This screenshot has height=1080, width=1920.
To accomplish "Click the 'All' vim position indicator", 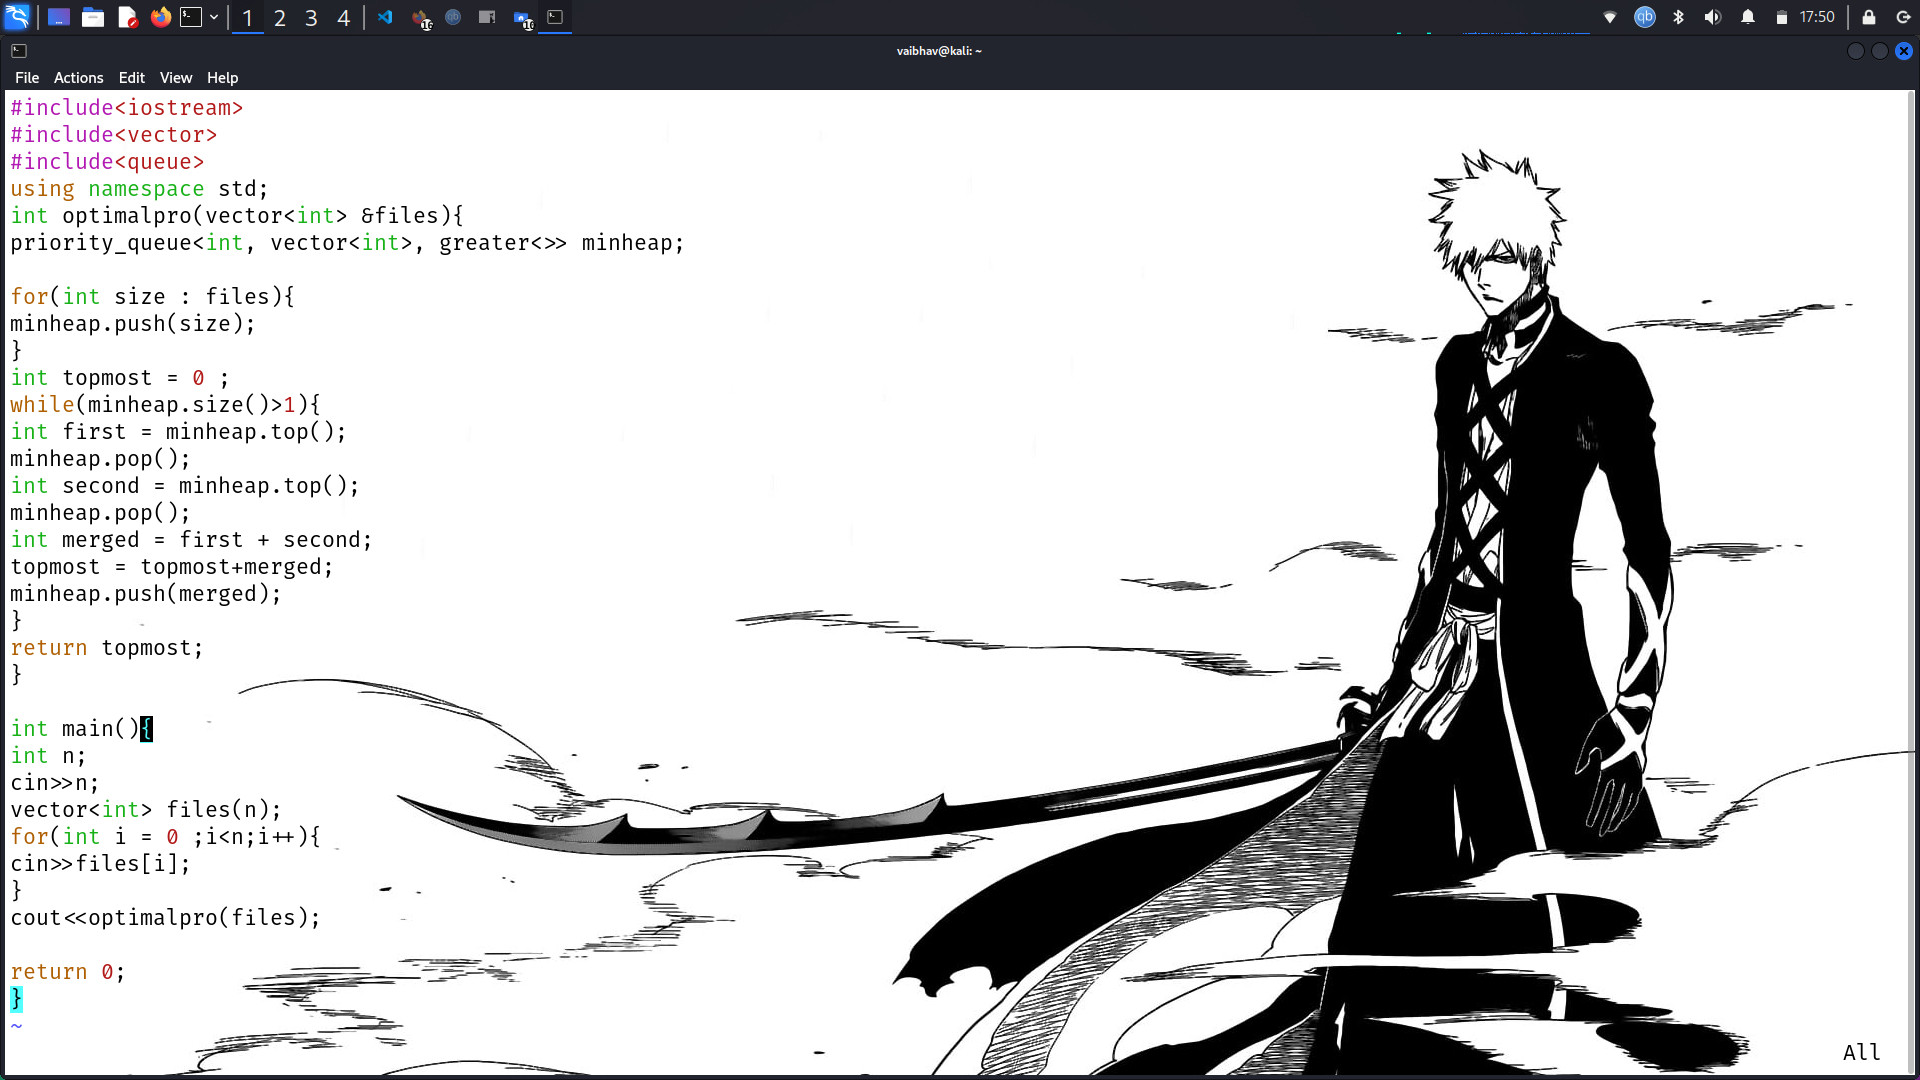I will click(1862, 1052).
